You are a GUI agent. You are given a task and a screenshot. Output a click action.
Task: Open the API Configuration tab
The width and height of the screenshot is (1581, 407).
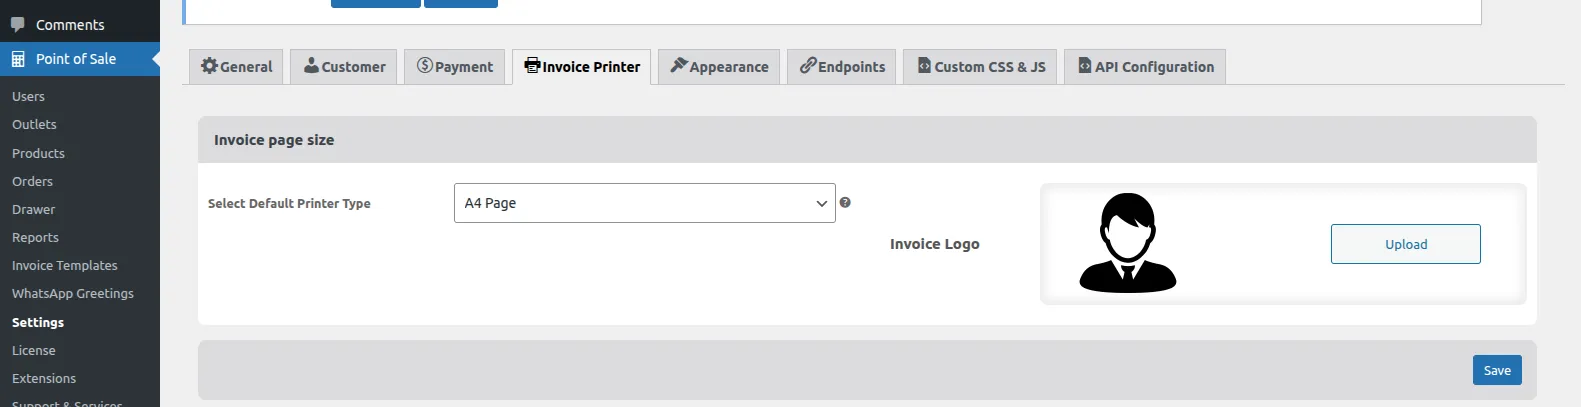[x=1144, y=67]
